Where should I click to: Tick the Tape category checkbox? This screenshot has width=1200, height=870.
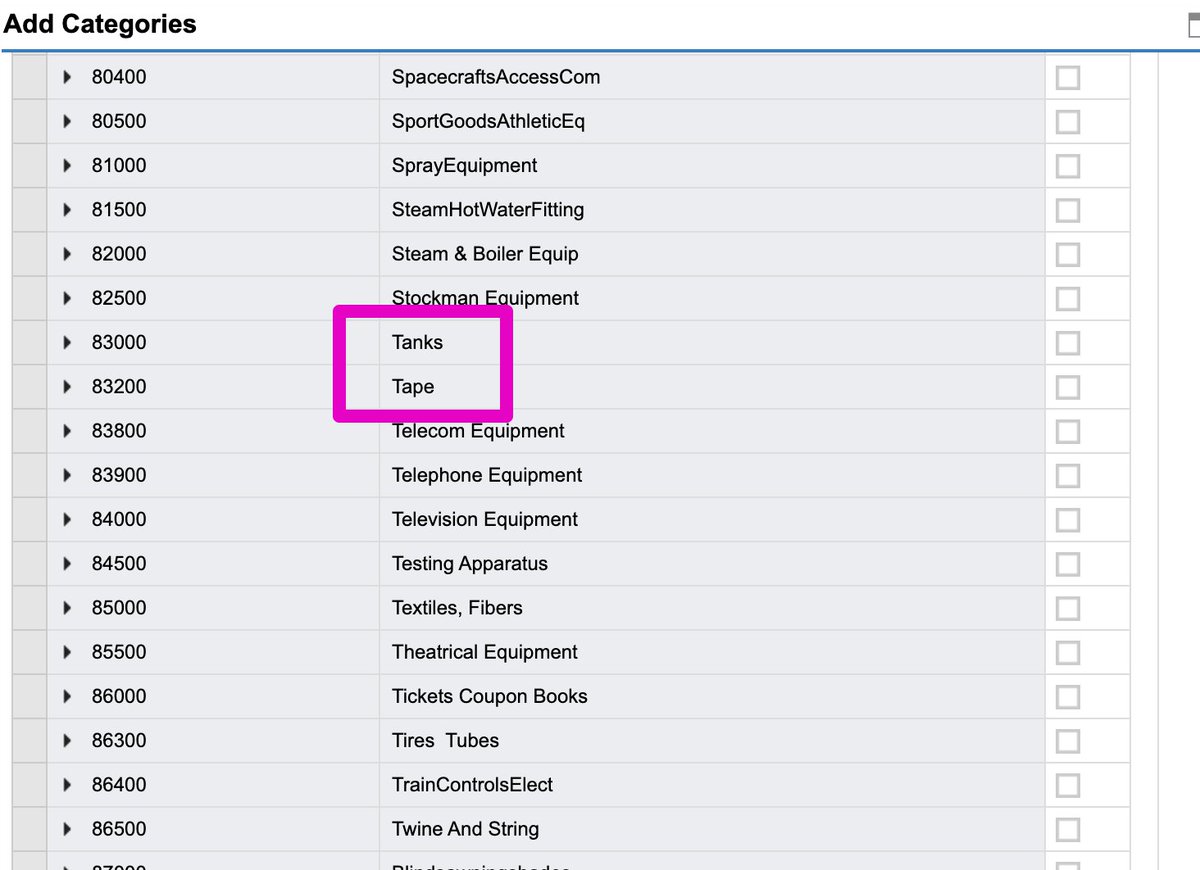[x=1067, y=386]
